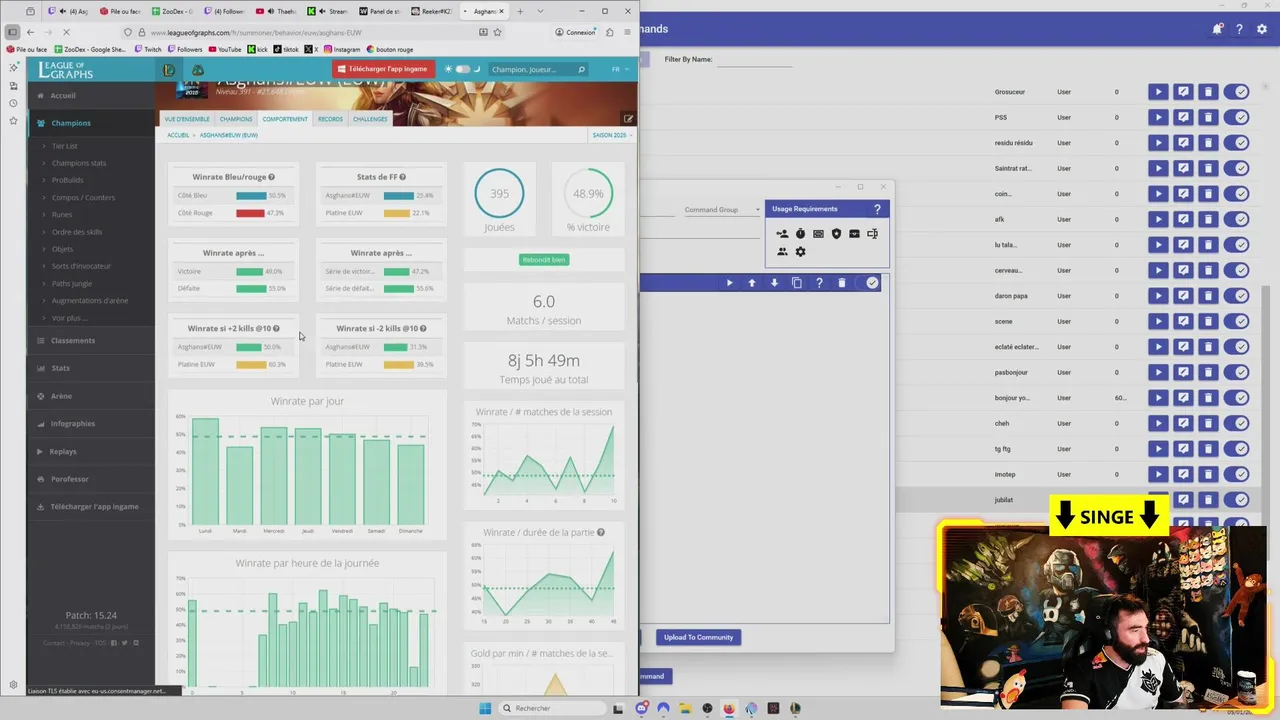
Task: Switch to the Records tab
Action: click(330, 119)
